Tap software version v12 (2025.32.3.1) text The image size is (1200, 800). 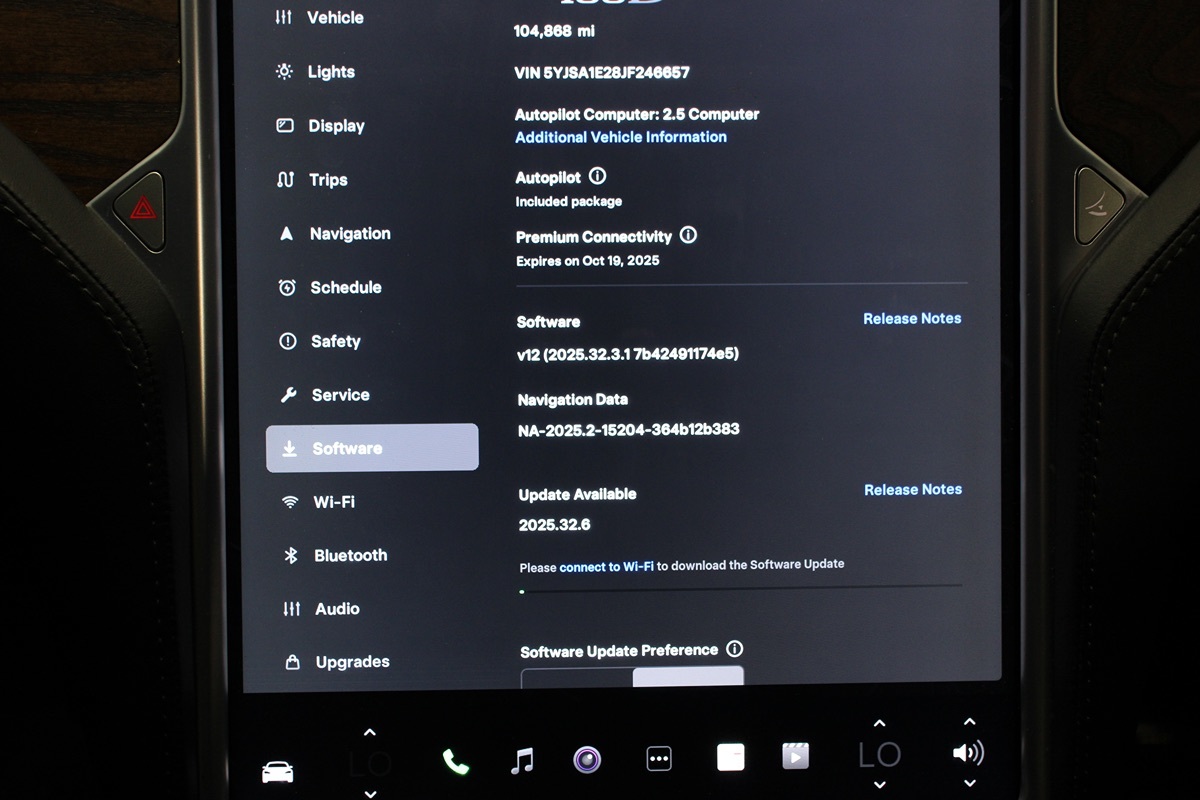(x=628, y=354)
